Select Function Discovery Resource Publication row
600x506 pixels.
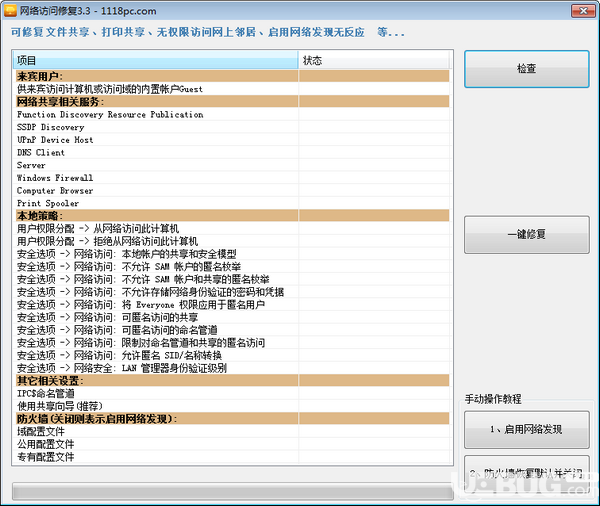pyautogui.click(x=232, y=114)
